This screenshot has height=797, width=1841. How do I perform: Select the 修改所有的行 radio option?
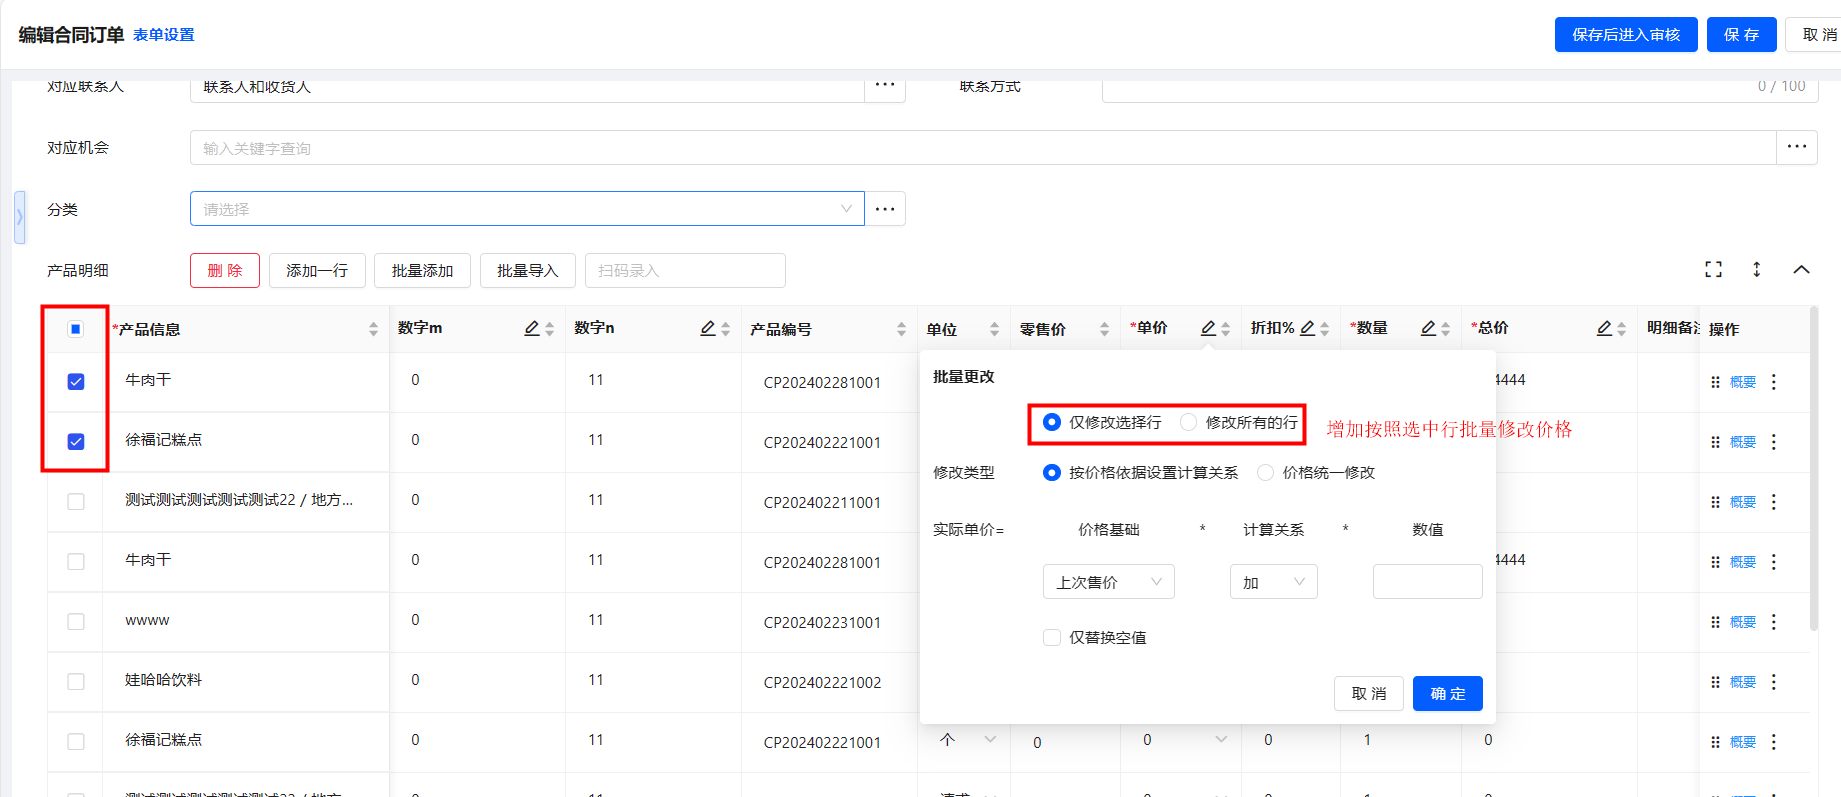(x=1188, y=422)
